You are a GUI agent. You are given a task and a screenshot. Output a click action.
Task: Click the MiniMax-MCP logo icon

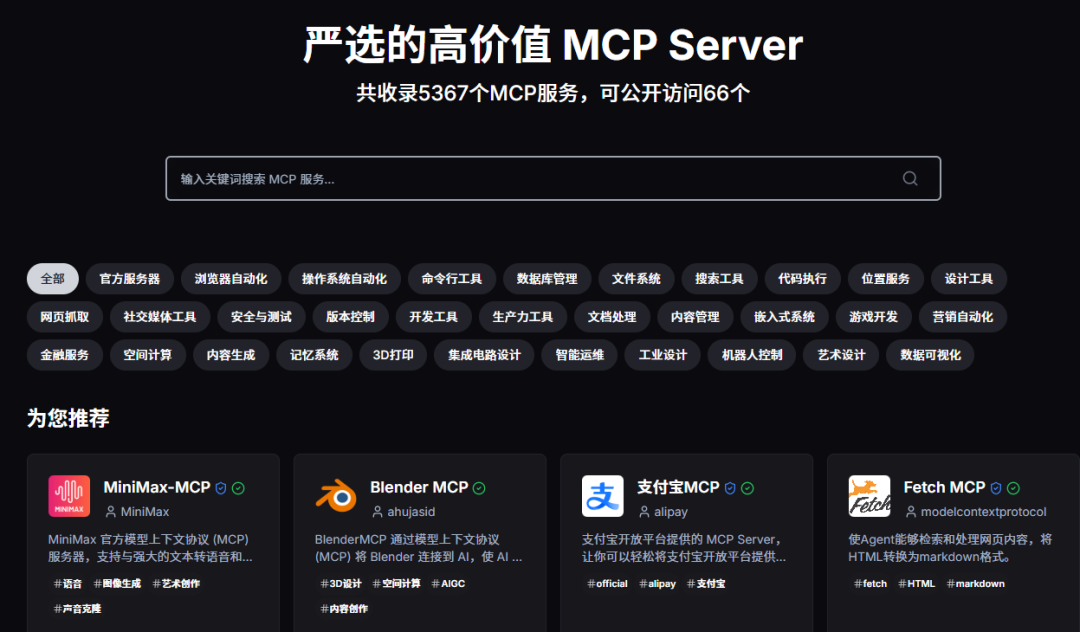(x=69, y=496)
